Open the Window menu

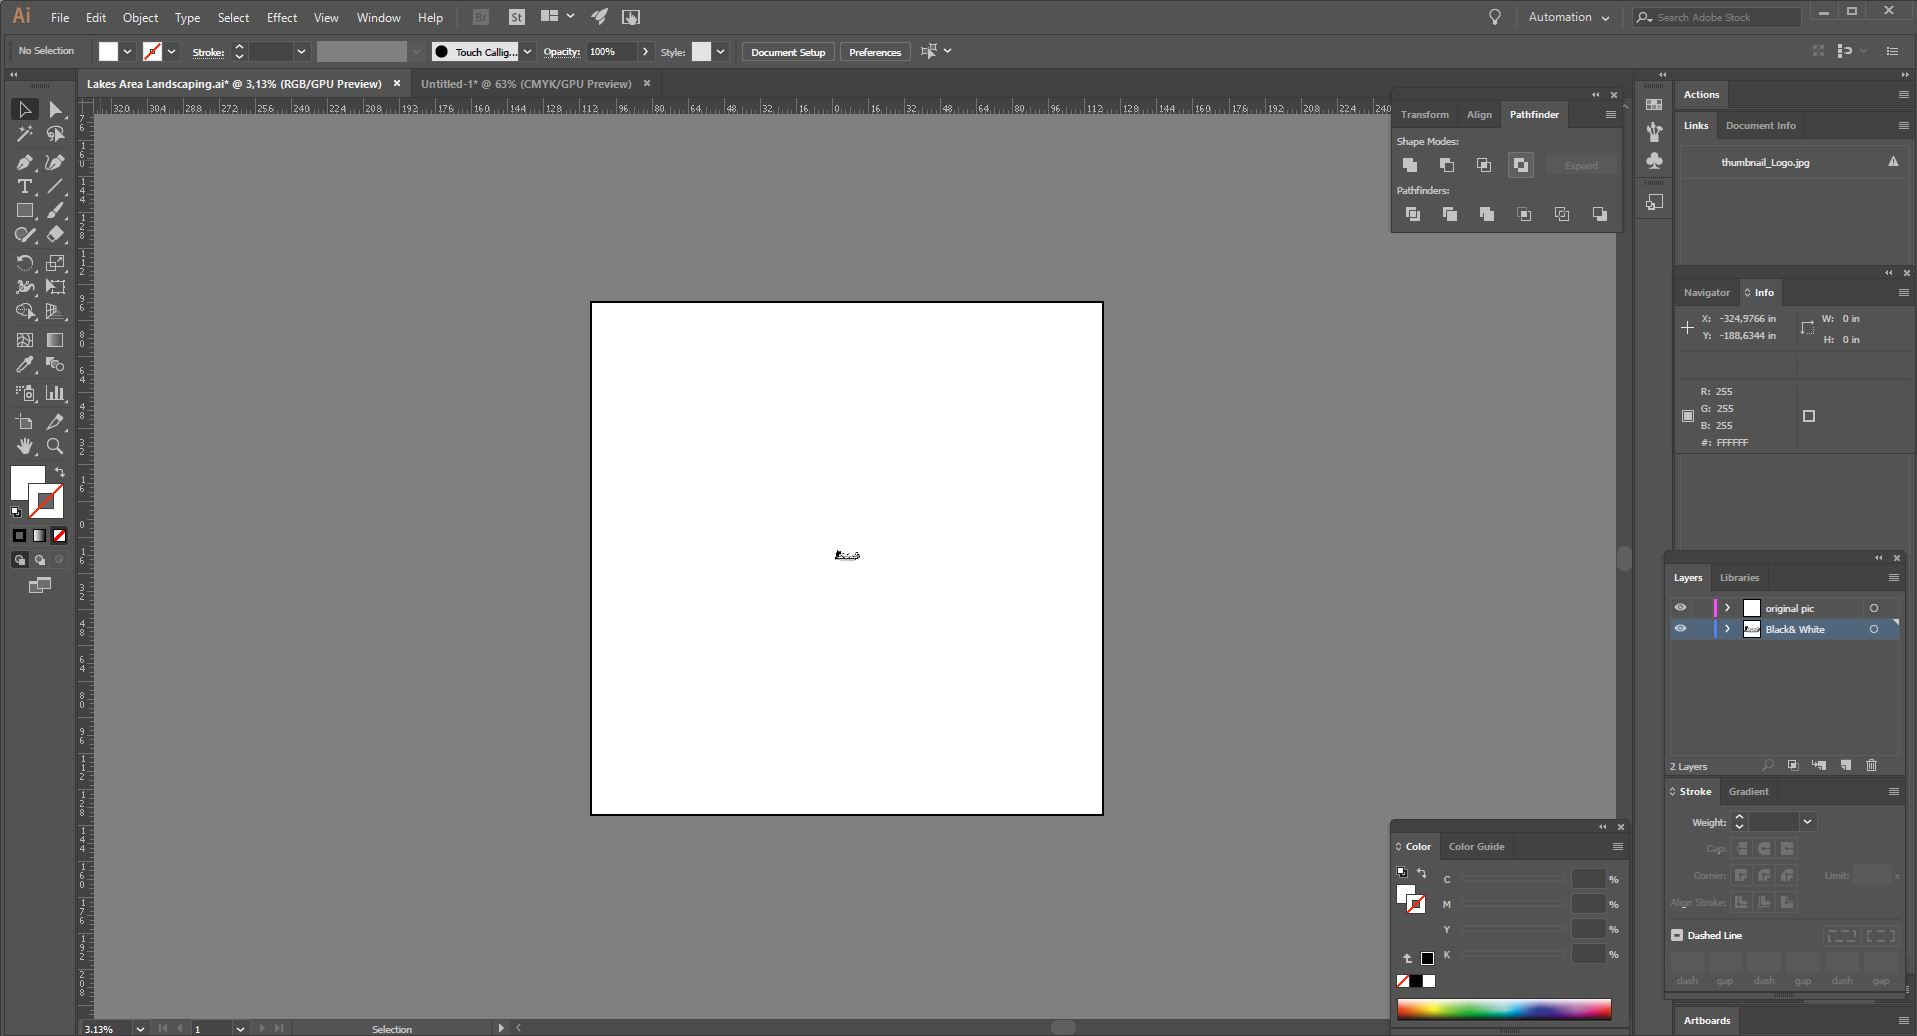379,18
